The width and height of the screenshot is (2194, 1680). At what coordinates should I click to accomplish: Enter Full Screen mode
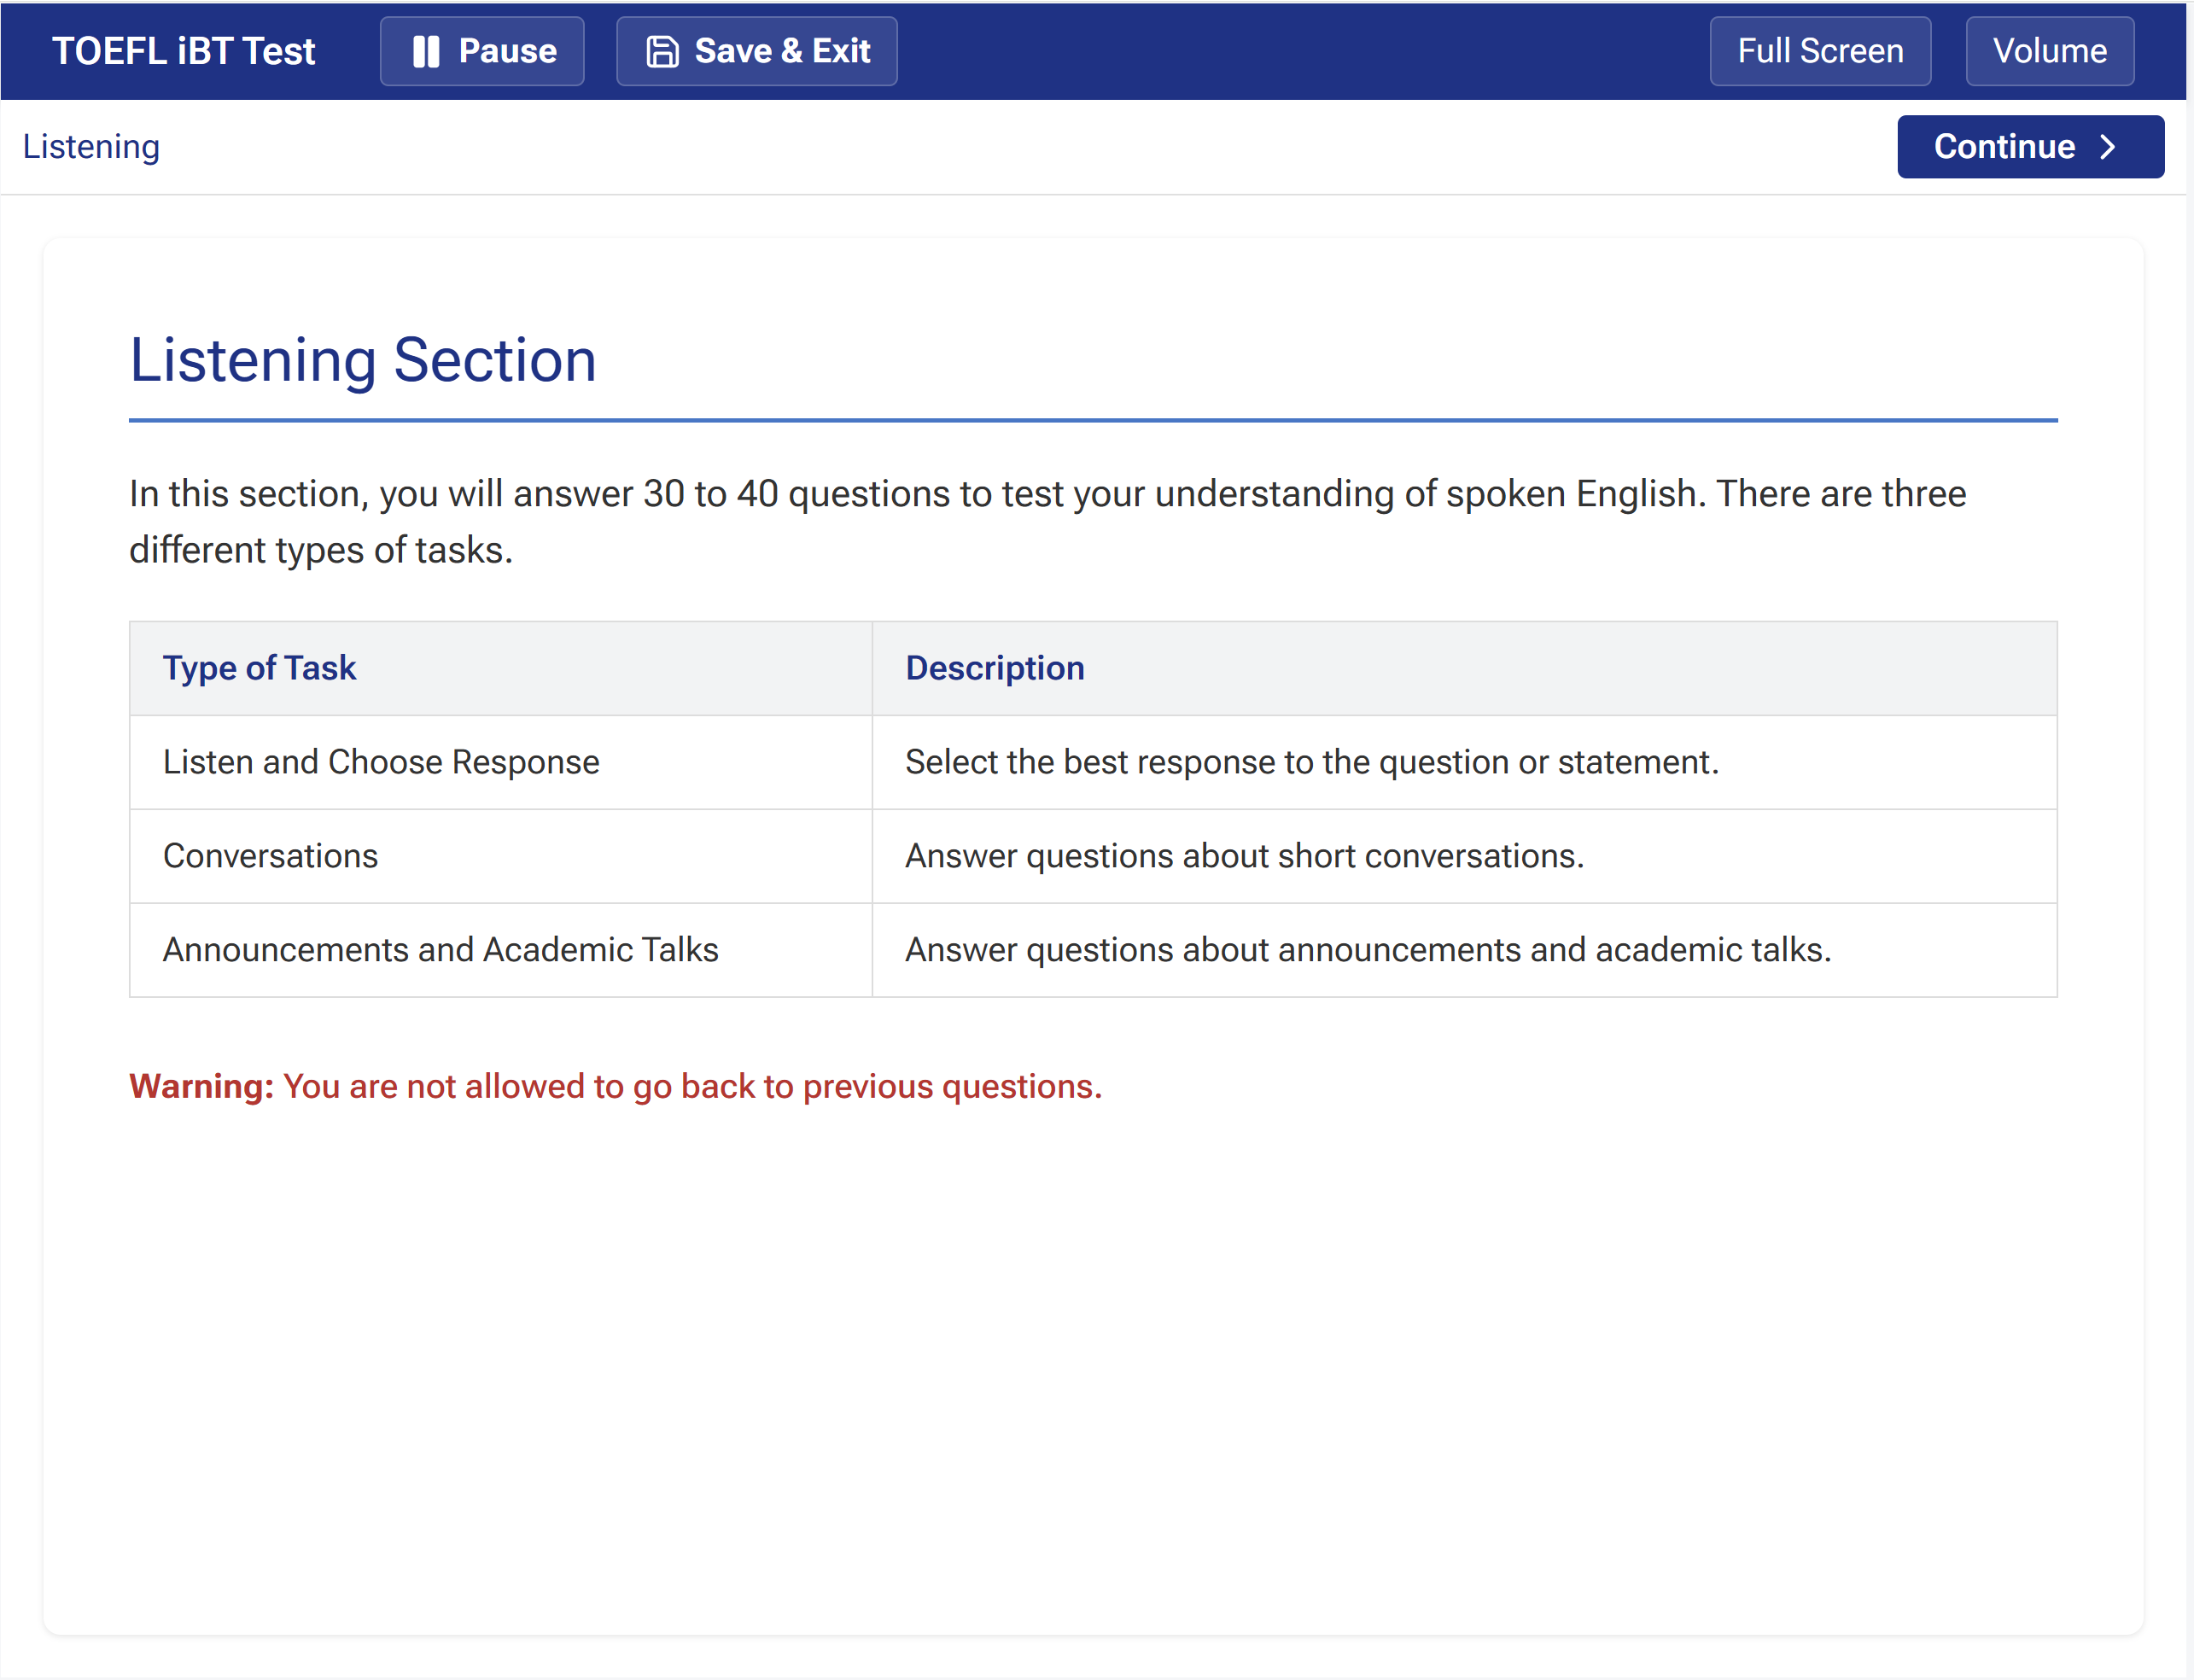1819,51
